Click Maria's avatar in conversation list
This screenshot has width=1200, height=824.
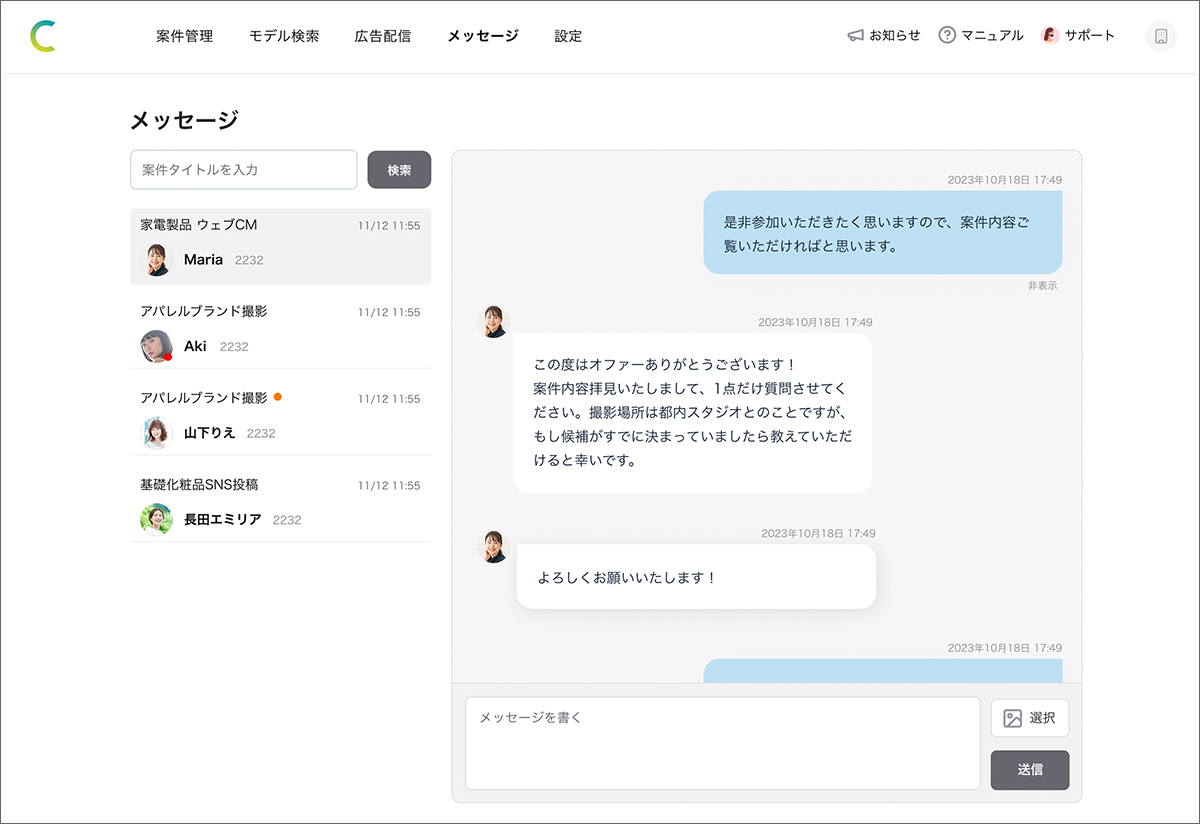(x=156, y=260)
